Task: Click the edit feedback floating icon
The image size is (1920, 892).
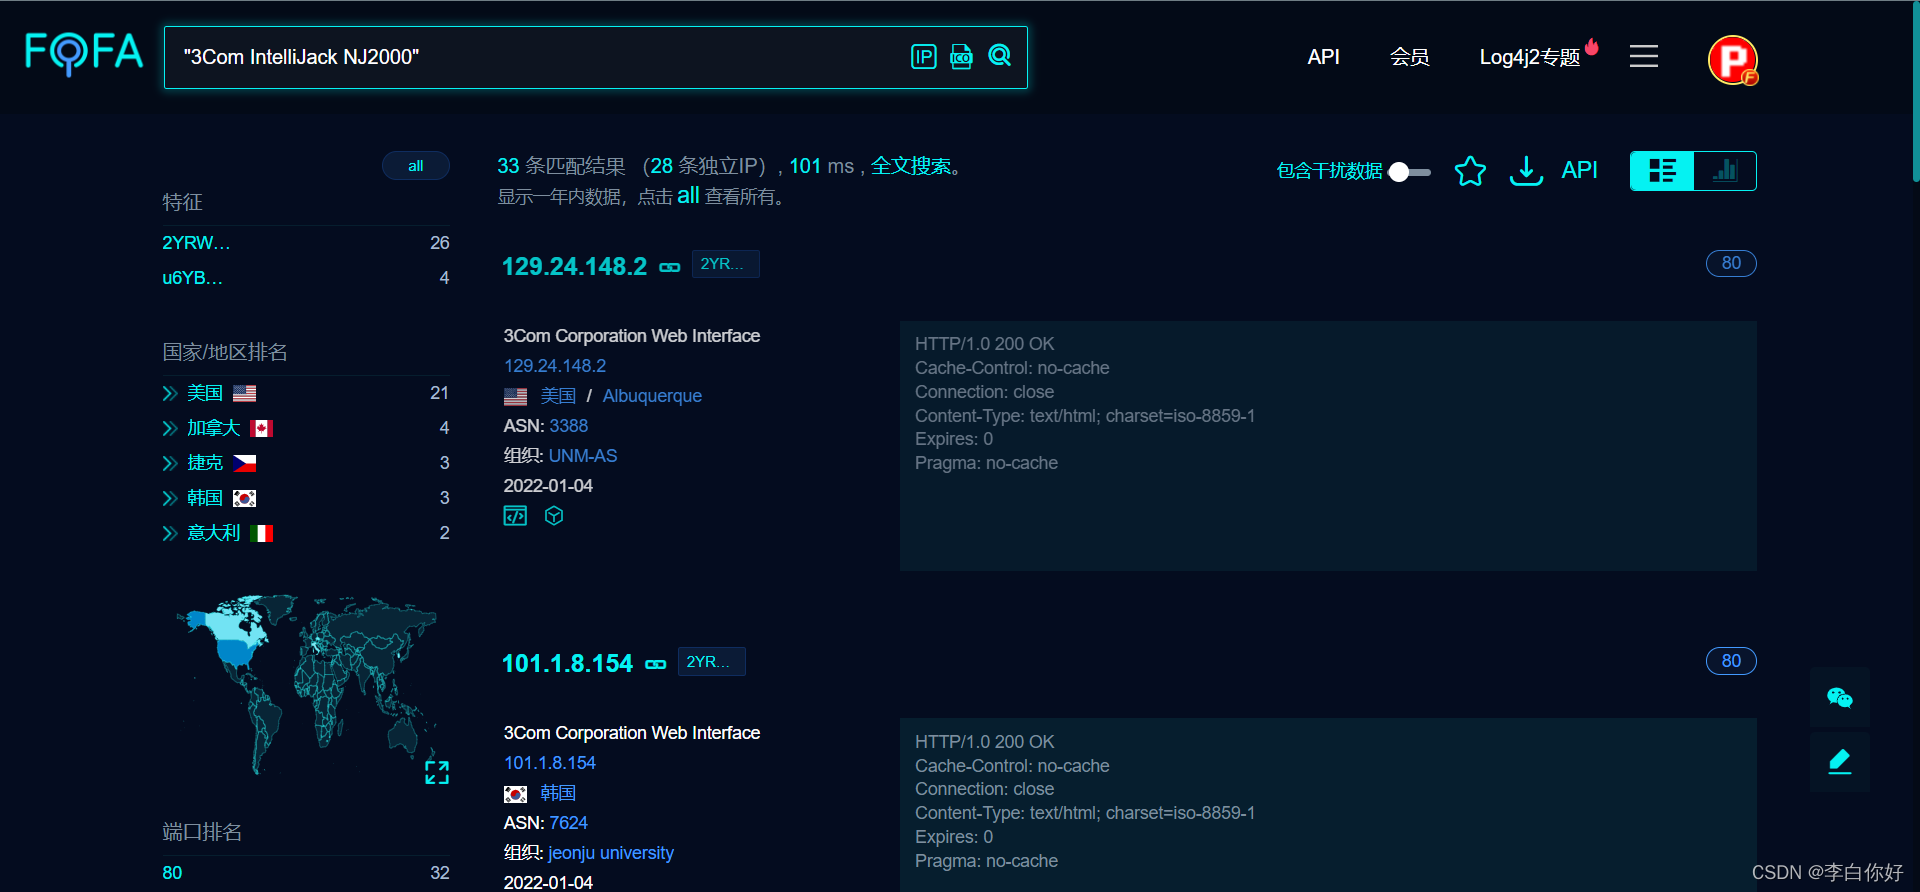Action: pyautogui.click(x=1839, y=762)
